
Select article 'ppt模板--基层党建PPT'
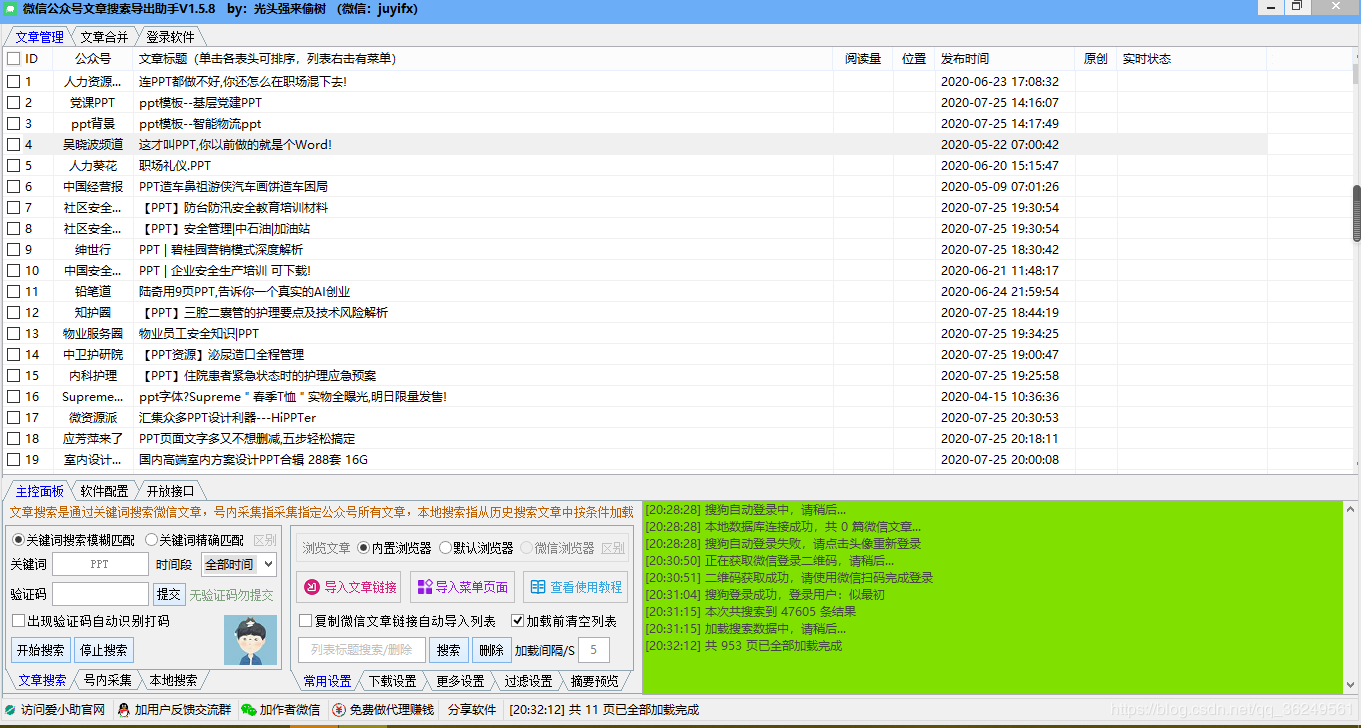200,103
